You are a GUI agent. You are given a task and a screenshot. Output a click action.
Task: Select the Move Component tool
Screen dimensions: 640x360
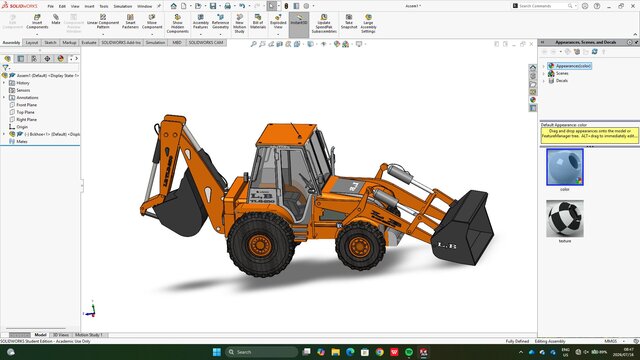point(152,22)
